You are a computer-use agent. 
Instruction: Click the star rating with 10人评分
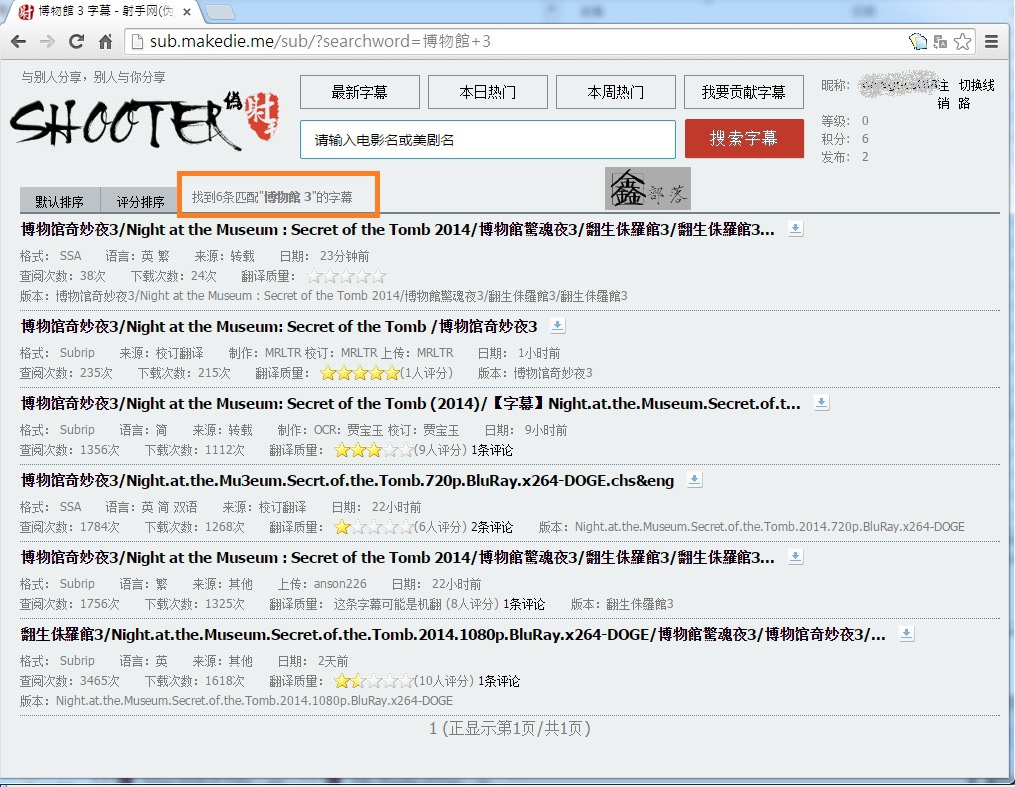(374, 681)
